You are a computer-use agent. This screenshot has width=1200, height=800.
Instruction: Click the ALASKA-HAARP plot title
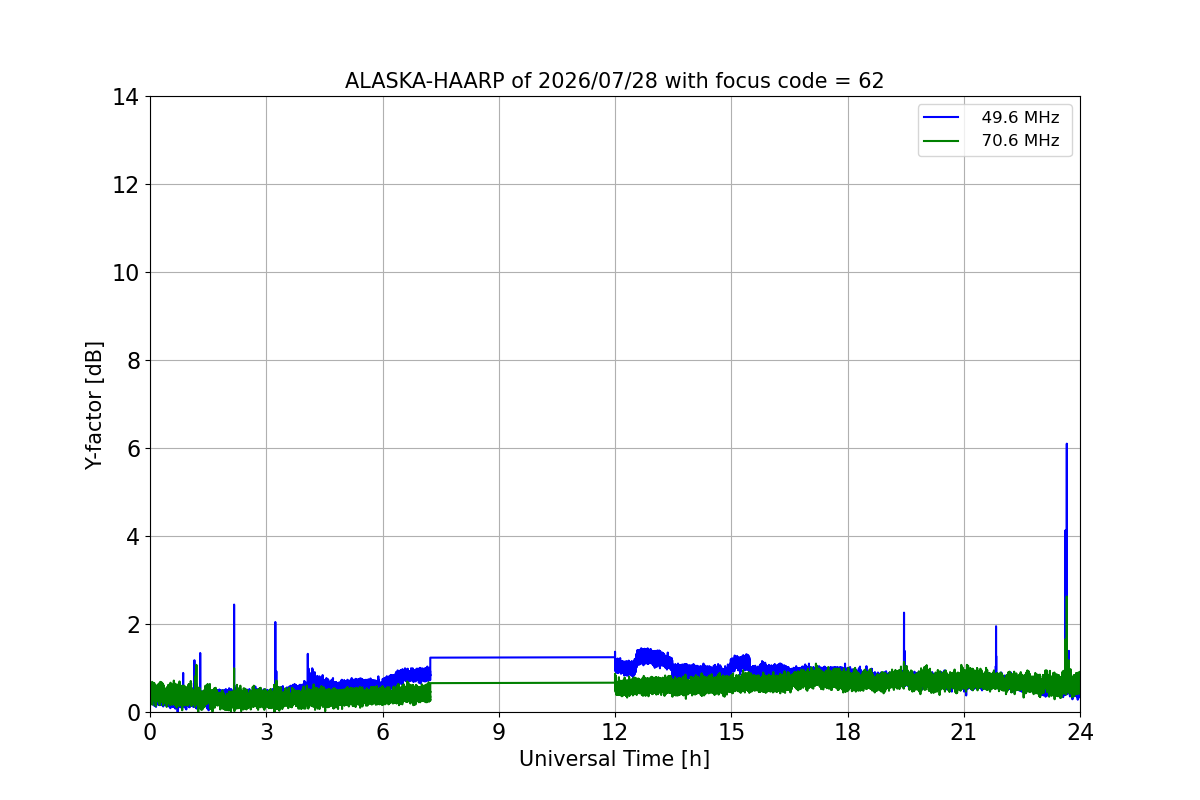coord(614,81)
